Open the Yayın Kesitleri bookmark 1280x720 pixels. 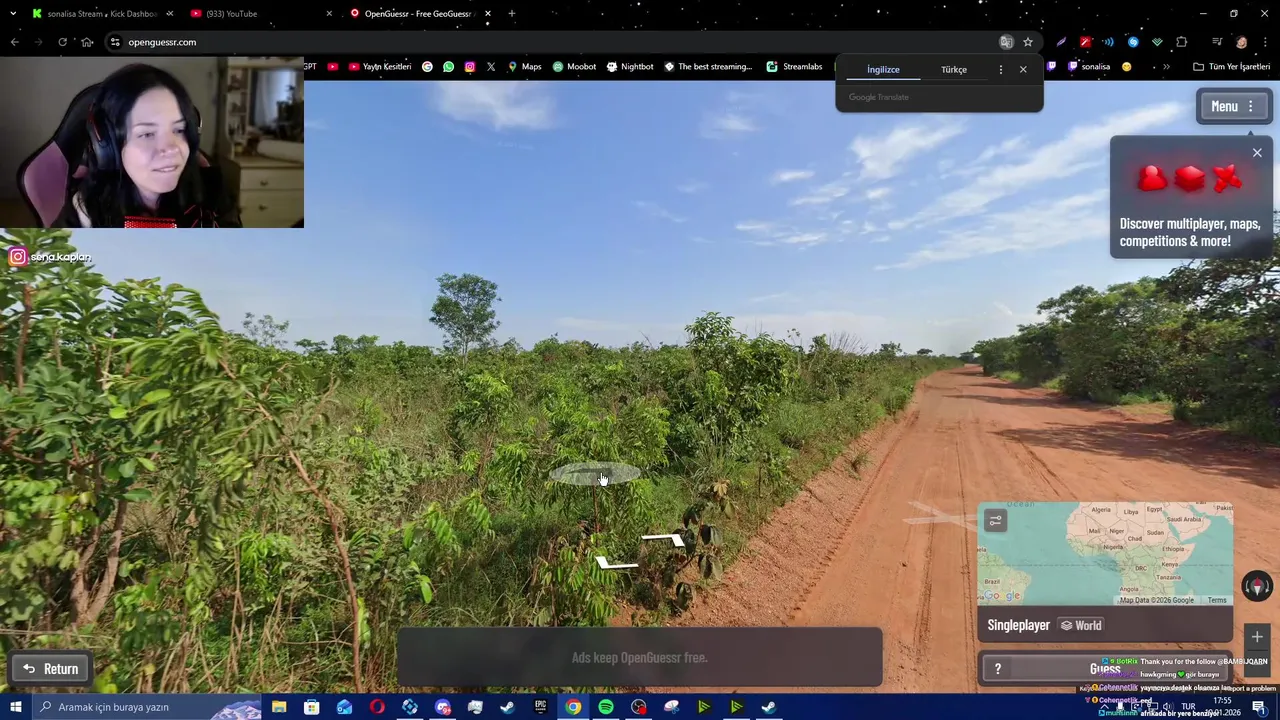click(x=379, y=67)
